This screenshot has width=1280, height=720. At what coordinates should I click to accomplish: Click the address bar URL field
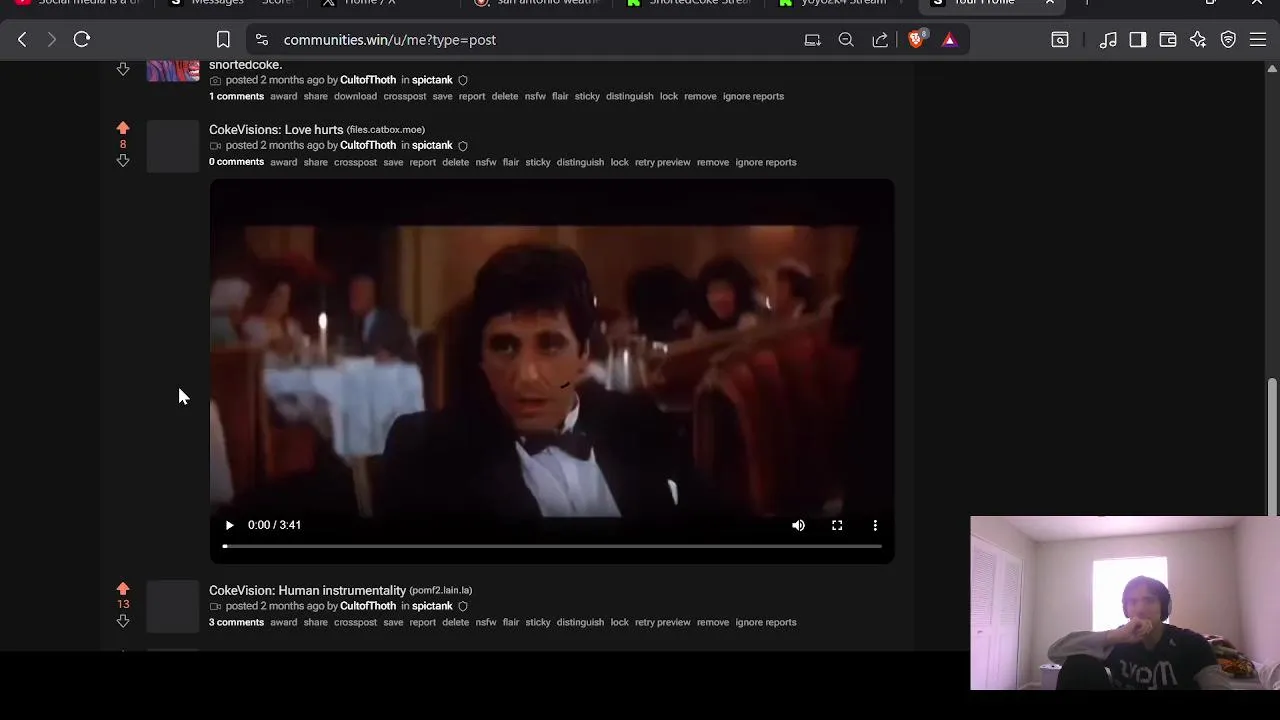click(535, 40)
